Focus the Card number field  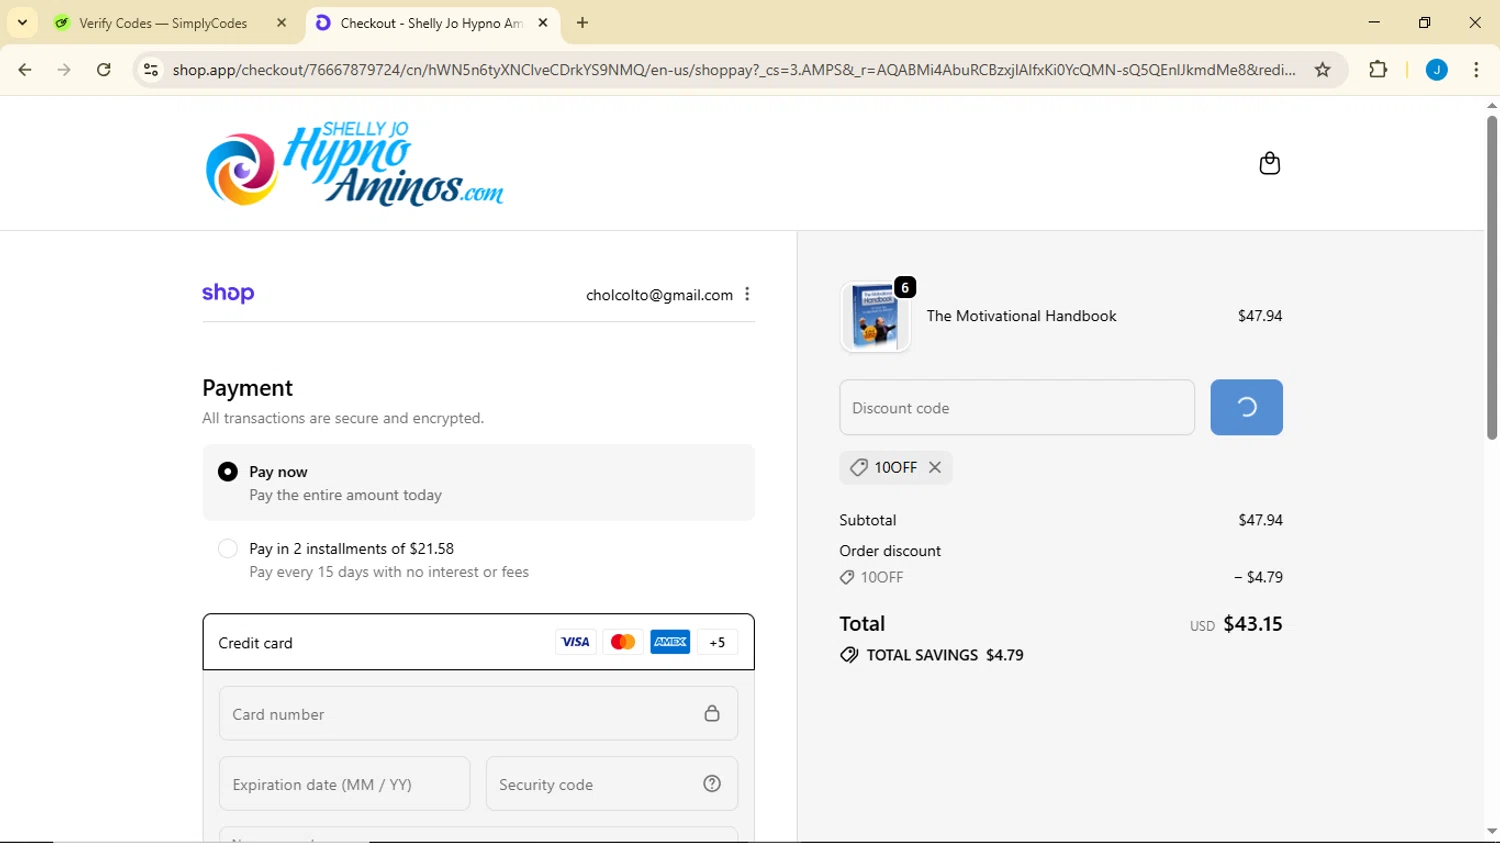(x=478, y=714)
